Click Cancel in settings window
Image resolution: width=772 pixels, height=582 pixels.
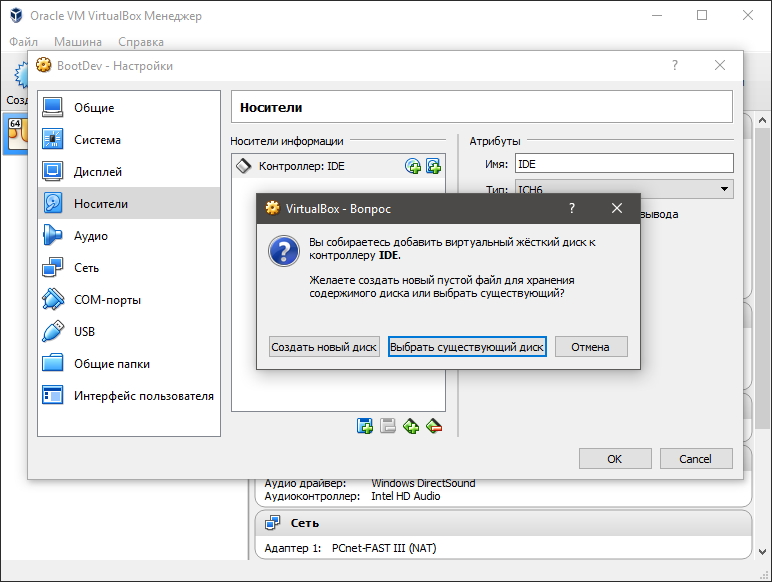point(696,458)
